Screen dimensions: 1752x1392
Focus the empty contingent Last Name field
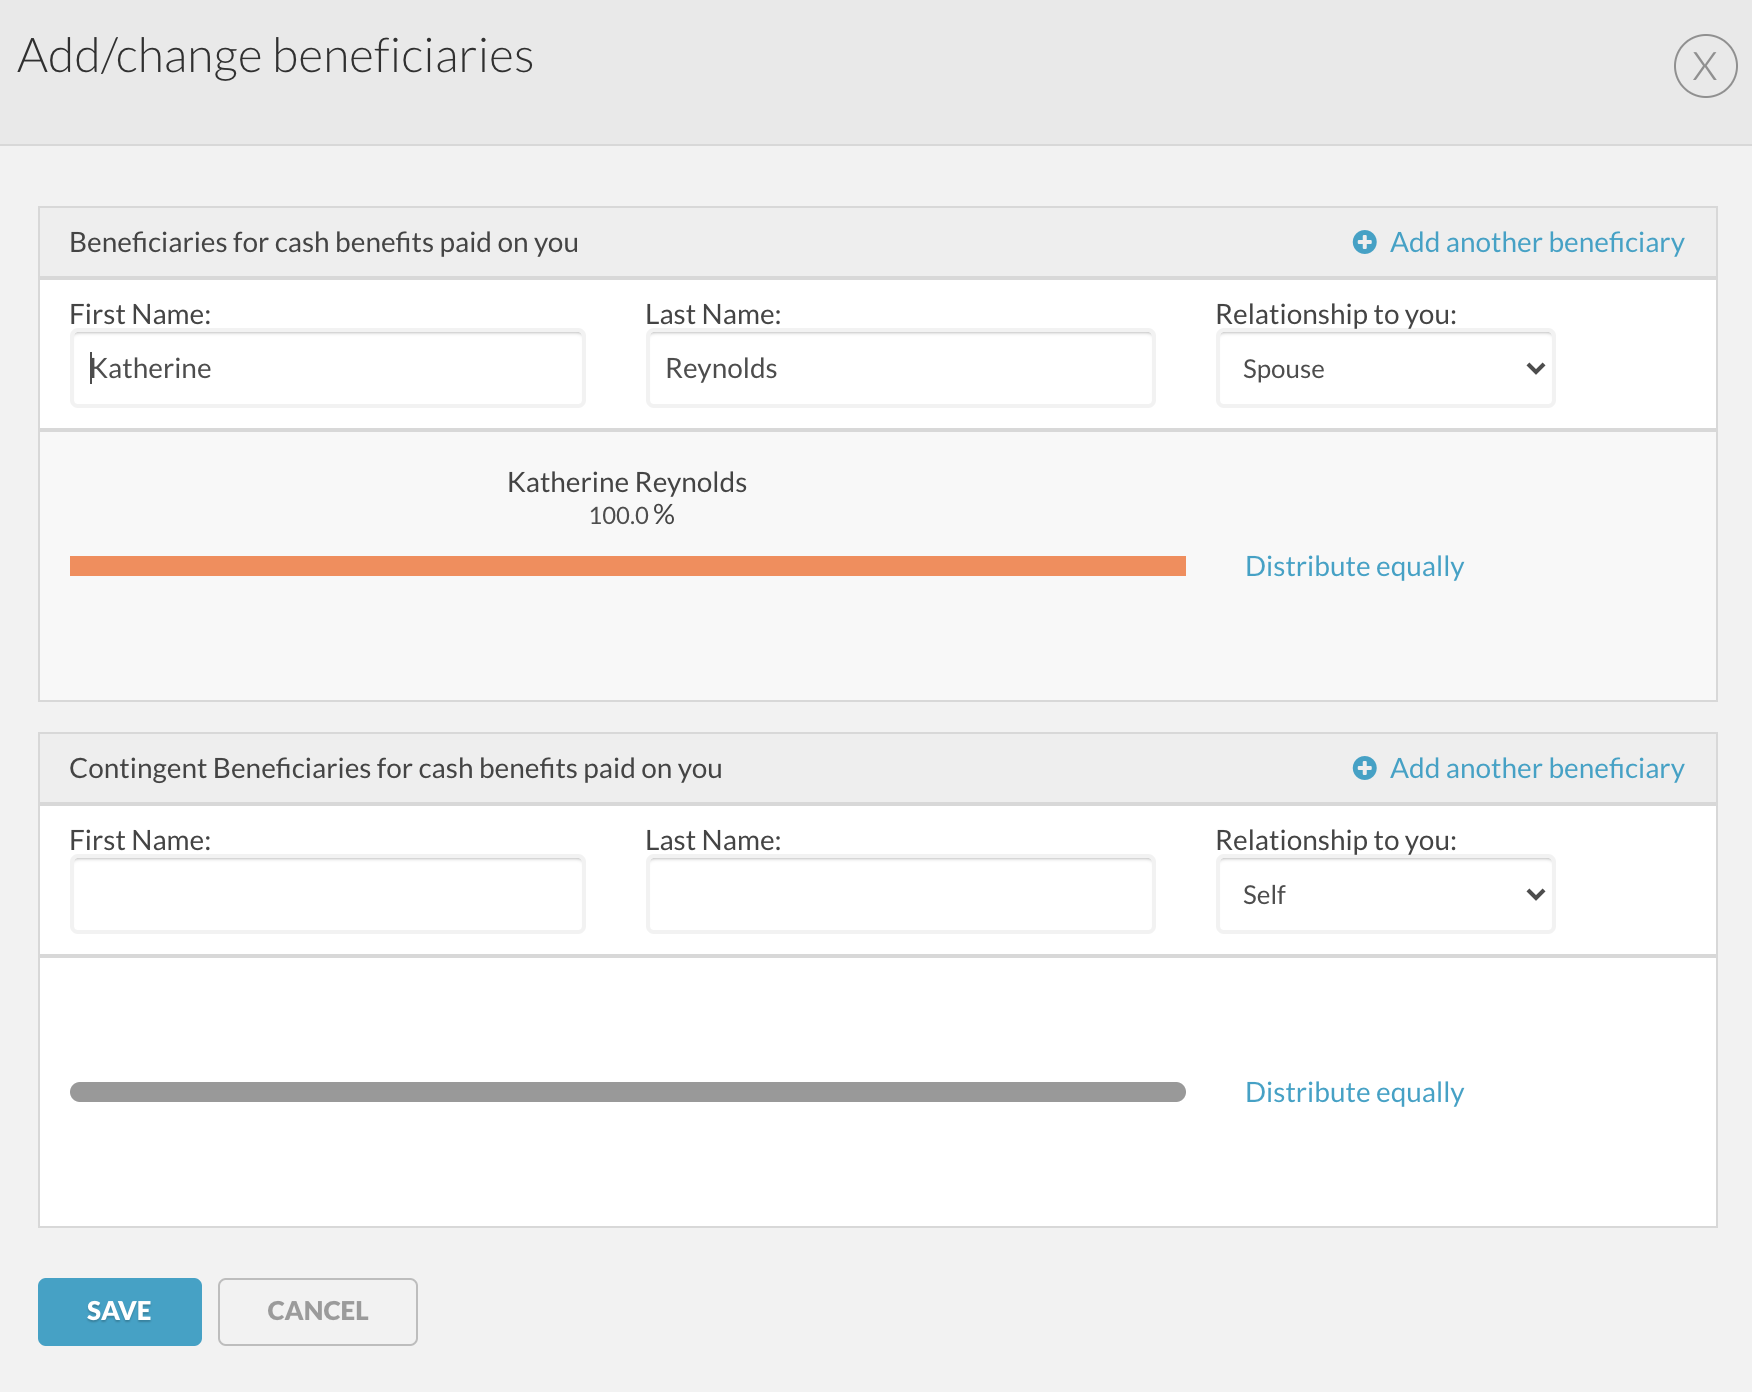pos(900,895)
